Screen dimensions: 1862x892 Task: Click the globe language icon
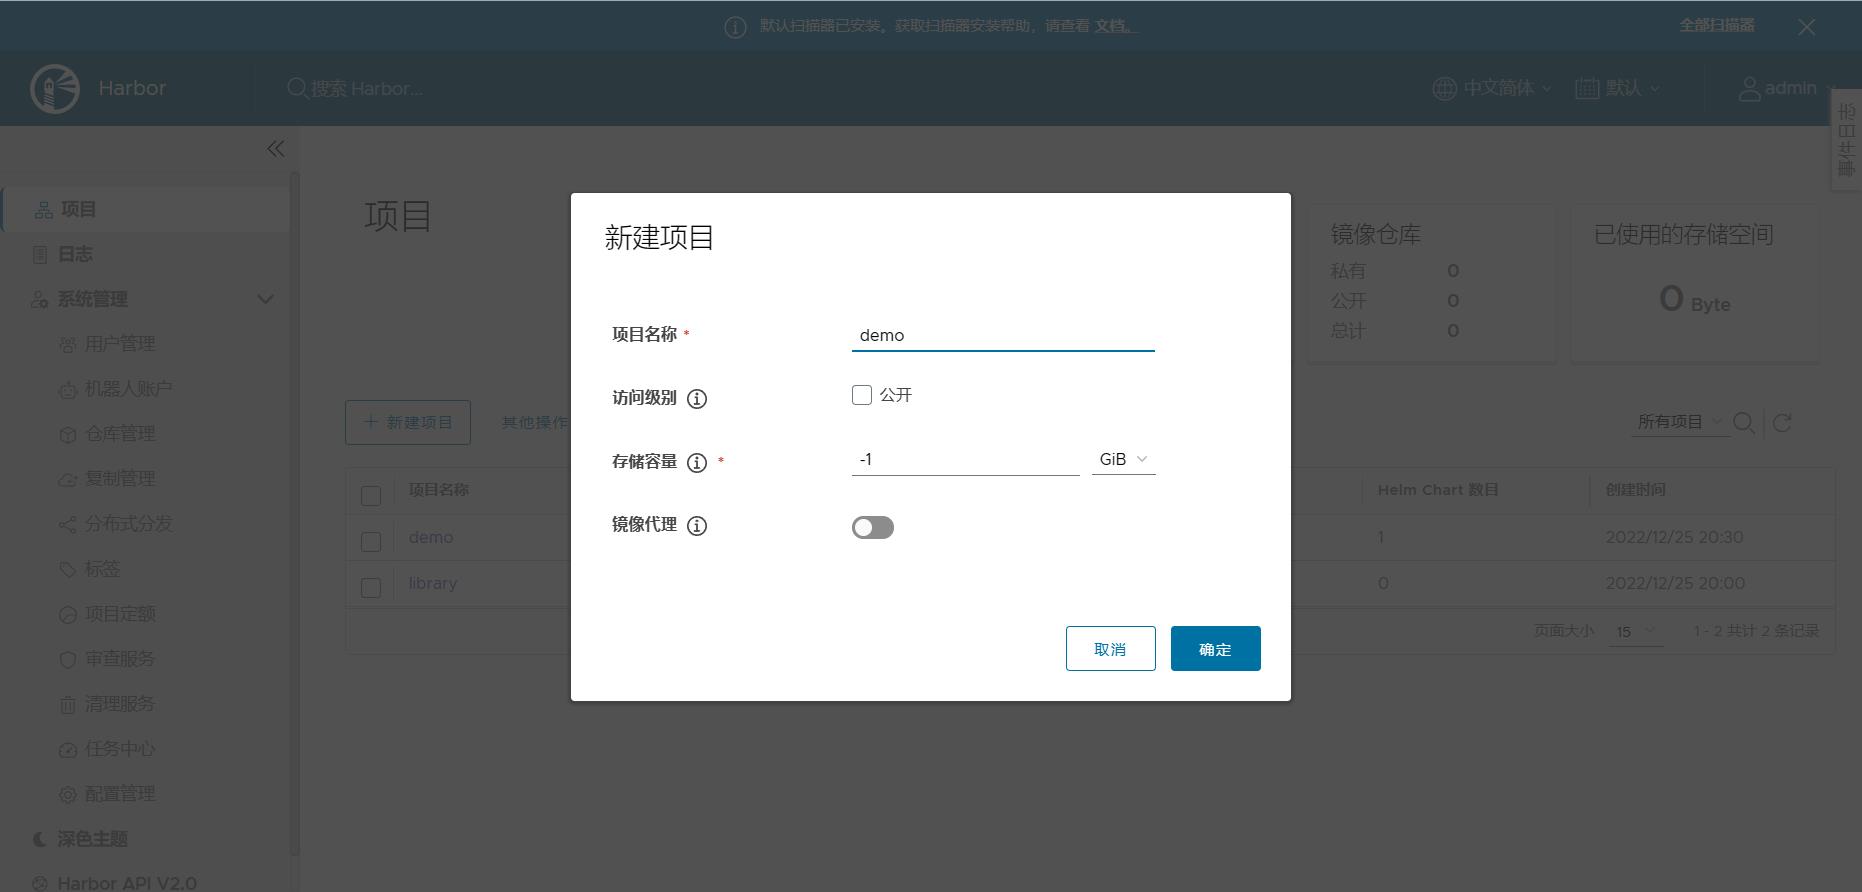coord(1444,88)
